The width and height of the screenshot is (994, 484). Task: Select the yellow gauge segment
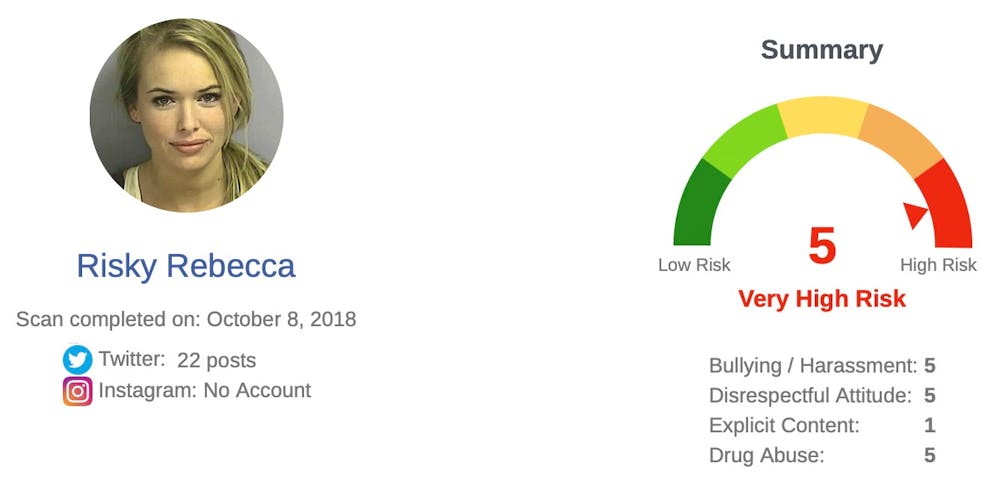point(822,117)
